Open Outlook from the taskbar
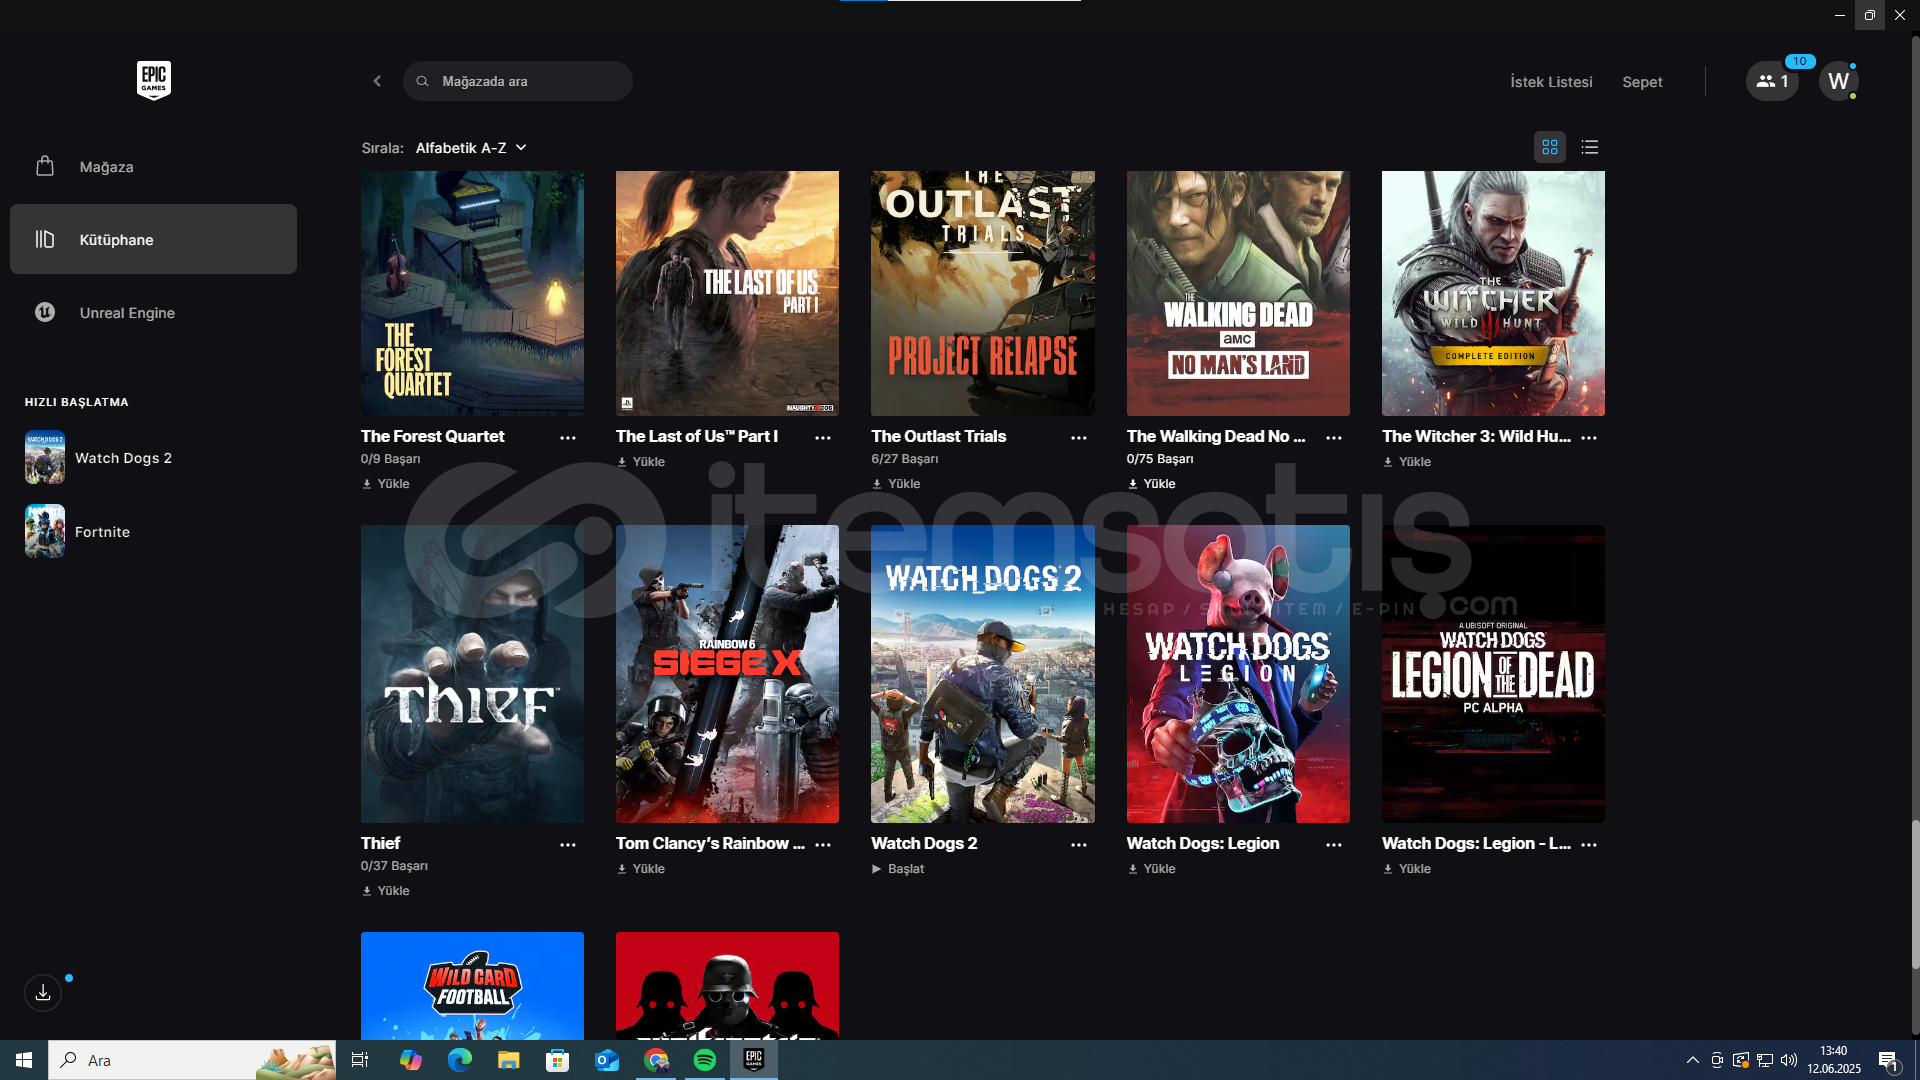The width and height of the screenshot is (1920, 1080). [x=607, y=1060]
